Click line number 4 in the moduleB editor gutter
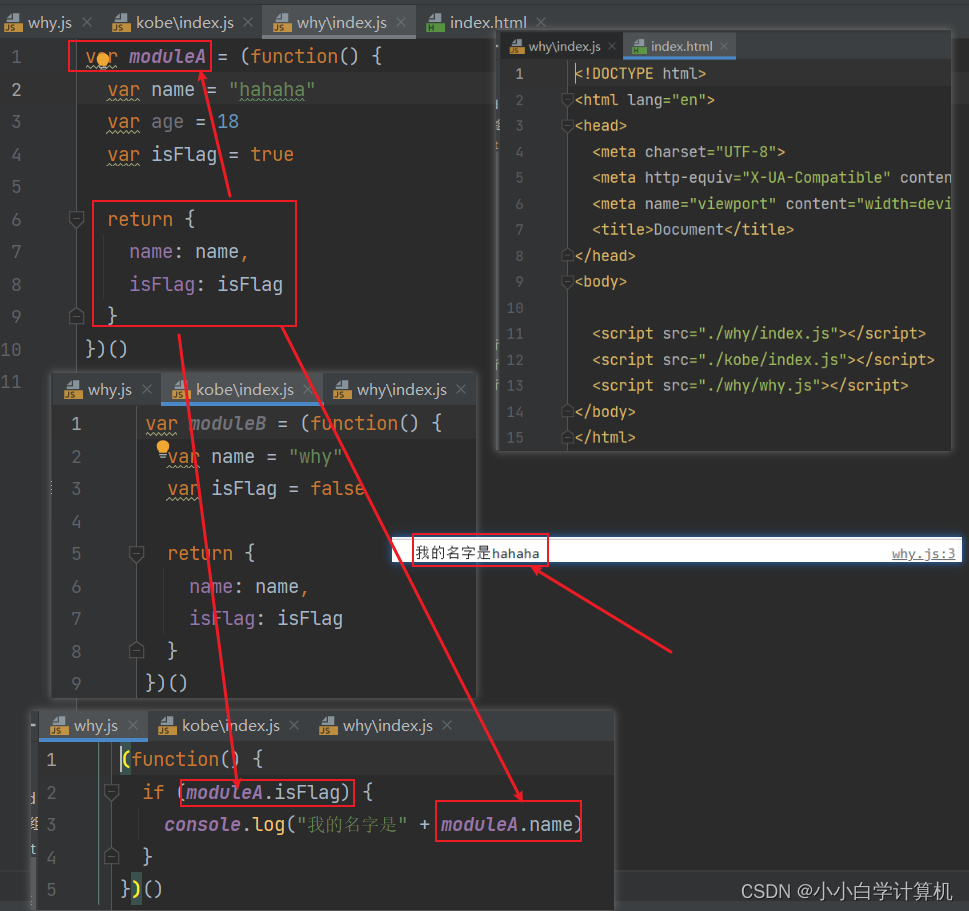 (x=76, y=522)
